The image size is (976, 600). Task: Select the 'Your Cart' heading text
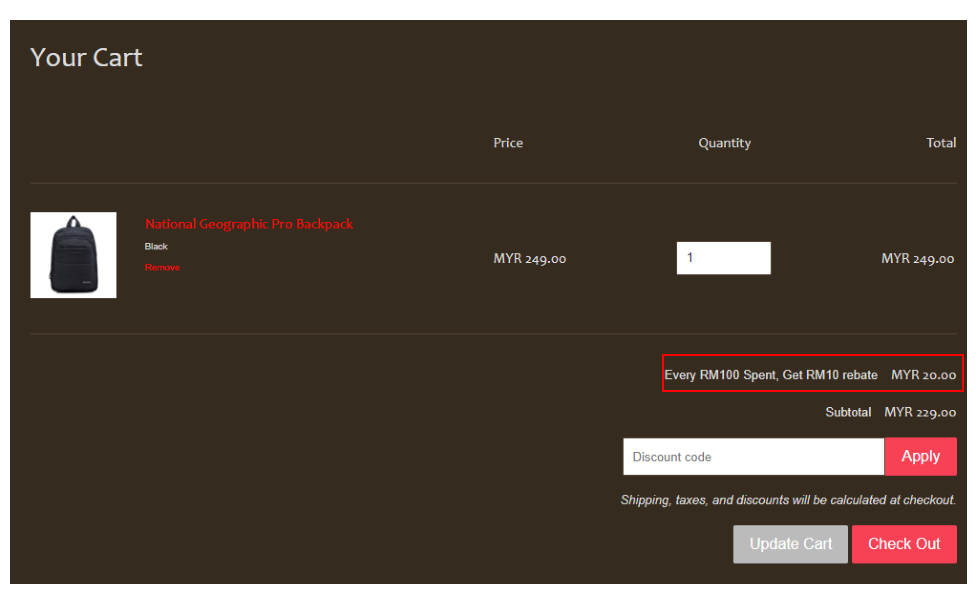[x=87, y=58]
